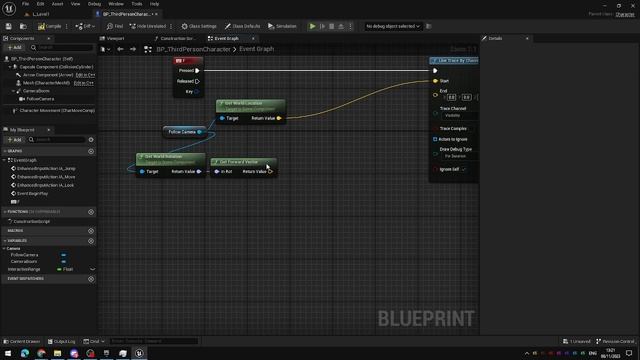Collapse the CameraBoom tree row

[13, 91]
